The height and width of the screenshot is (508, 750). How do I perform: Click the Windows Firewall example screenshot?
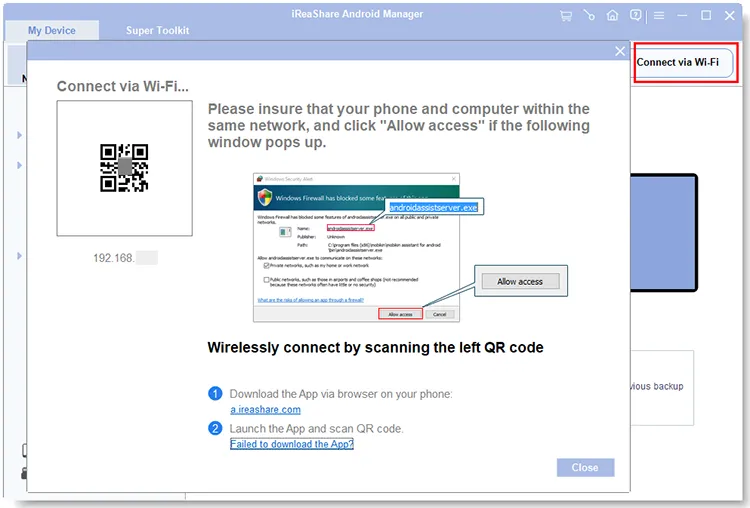pos(356,247)
